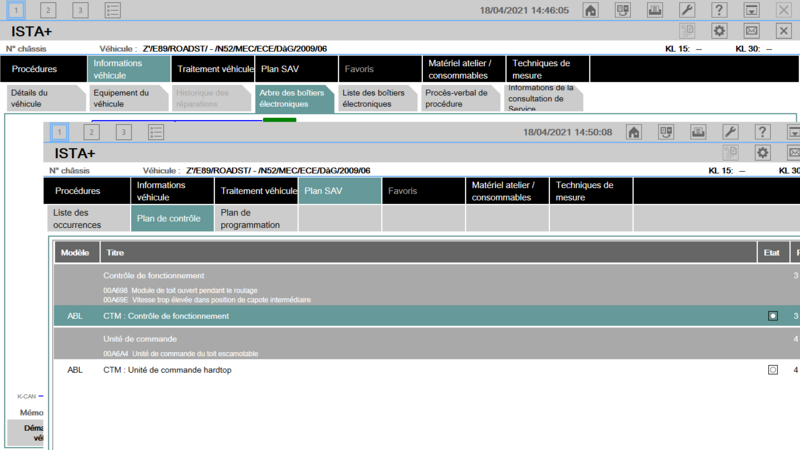Screen dimensions: 800x450
Task: Select row CTM : Unité de commande hardtop
Action: (427, 370)
